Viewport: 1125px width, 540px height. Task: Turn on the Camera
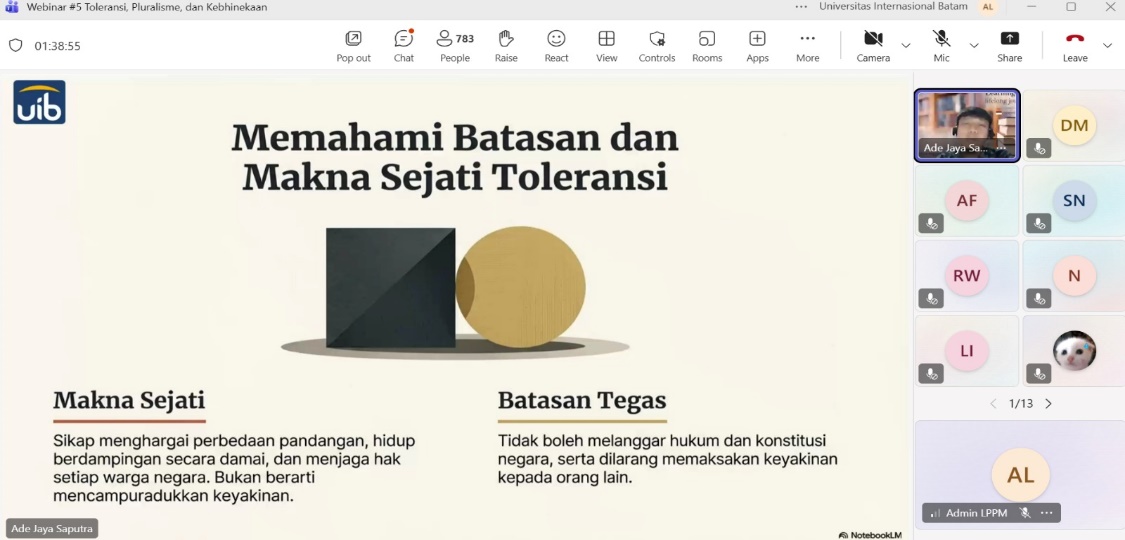coord(873,46)
